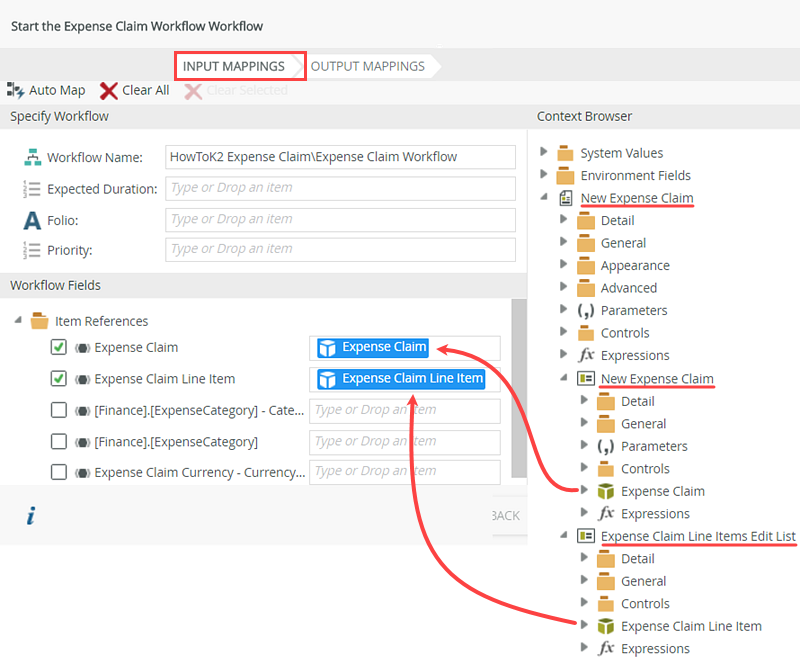Screen dimensions: 800x664
Task: Select the Clear All toolbar icon
Action: [x=108, y=90]
